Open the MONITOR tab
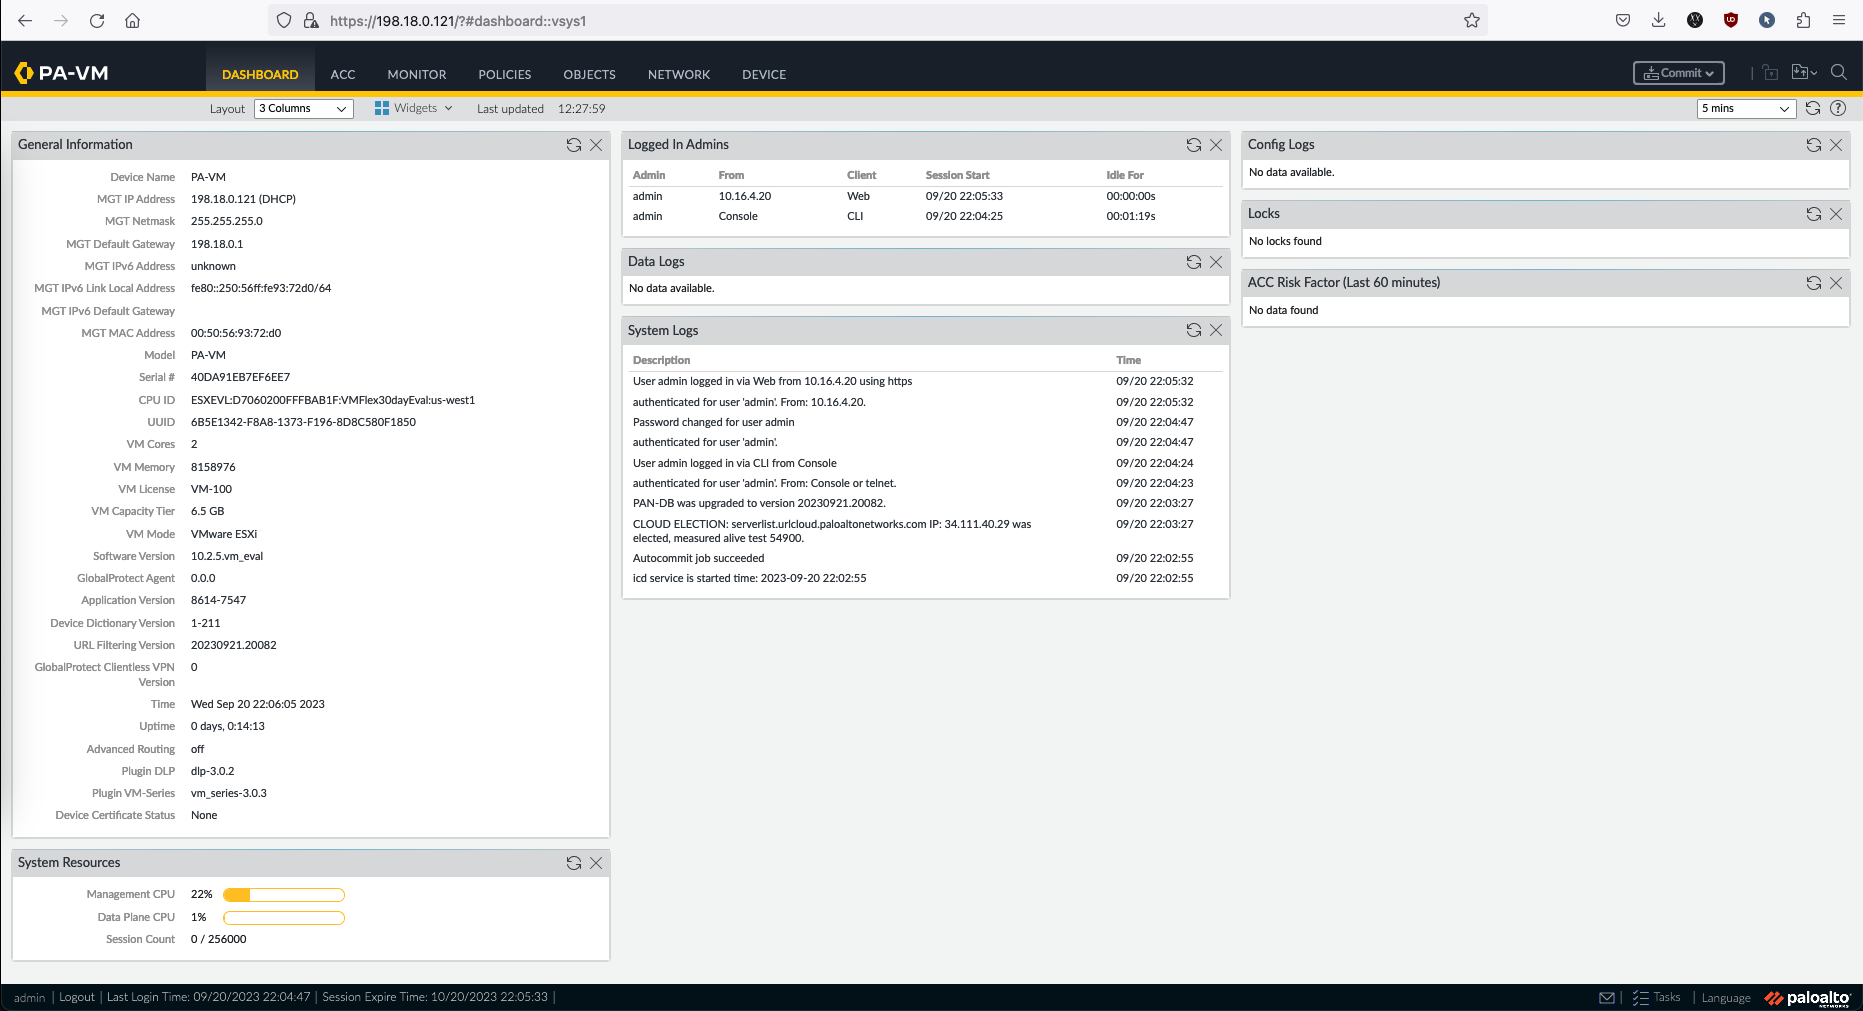Image resolution: width=1863 pixels, height=1011 pixels. [x=417, y=74]
